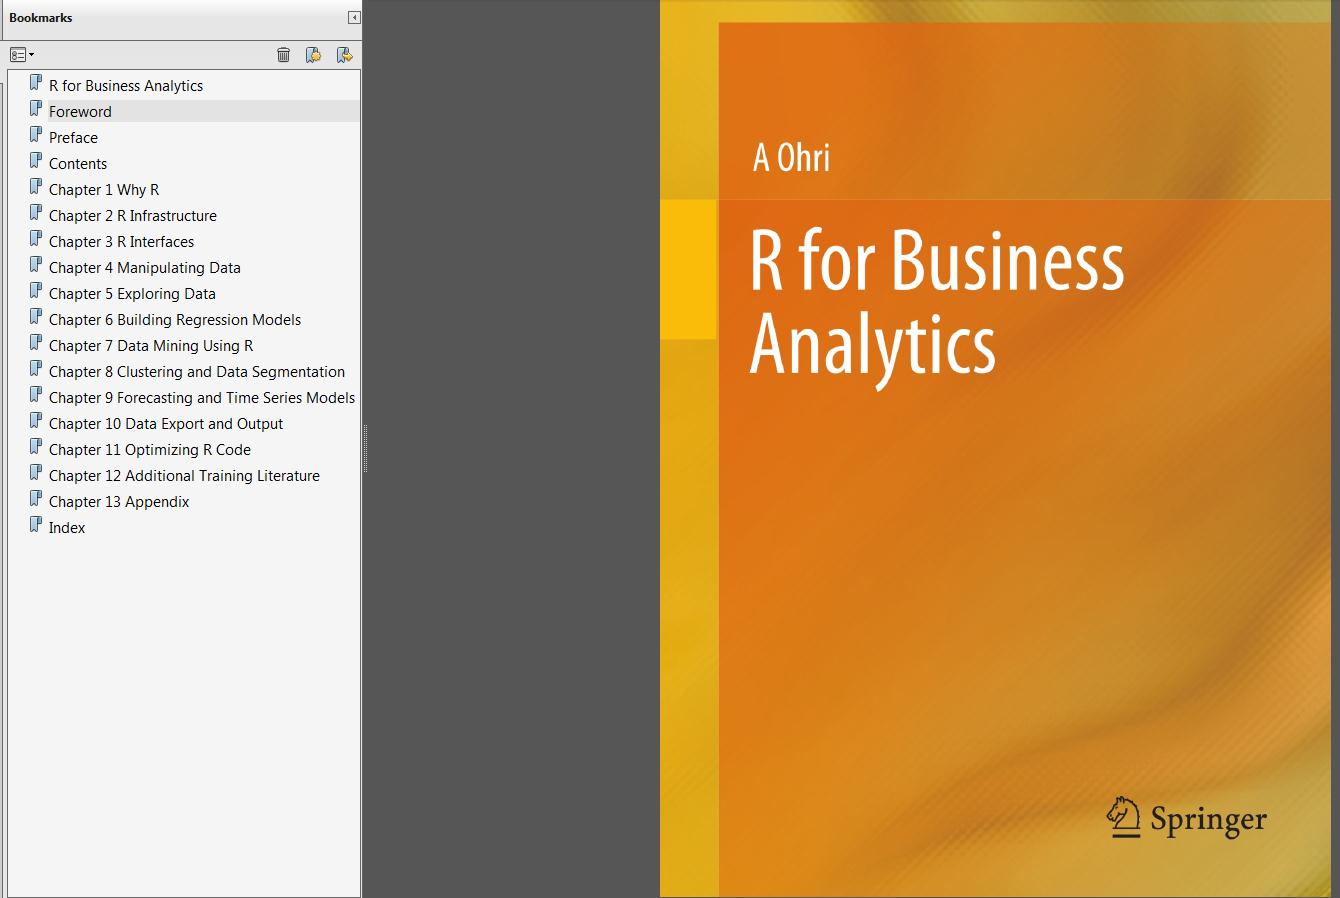The width and height of the screenshot is (1340, 898).
Task: Jump to Chapter 4 Manipulating Data
Action: pos(145,268)
